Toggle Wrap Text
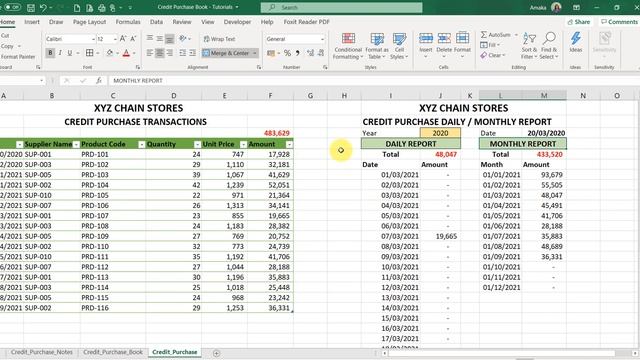 219,39
